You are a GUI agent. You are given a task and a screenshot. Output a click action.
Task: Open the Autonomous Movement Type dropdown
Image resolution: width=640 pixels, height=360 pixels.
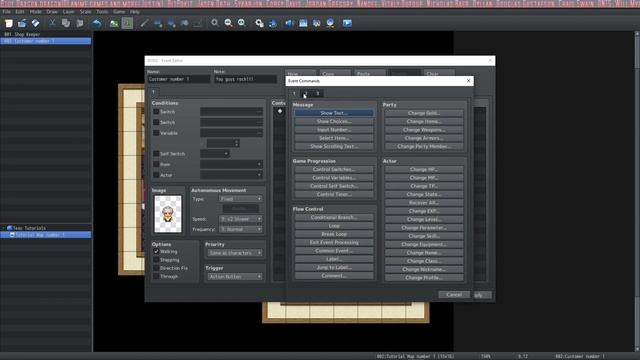coord(241,199)
